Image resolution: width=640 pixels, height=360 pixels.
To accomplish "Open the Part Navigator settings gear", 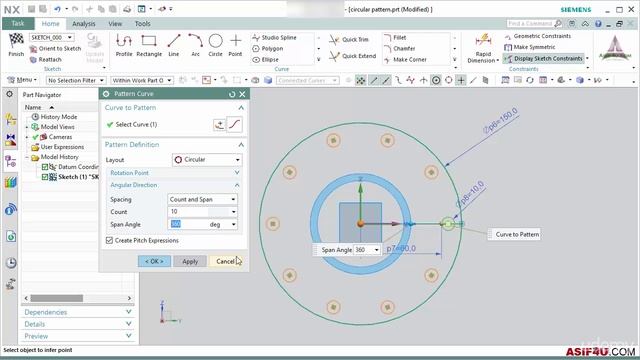I will pyautogui.click(x=9, y=94).
